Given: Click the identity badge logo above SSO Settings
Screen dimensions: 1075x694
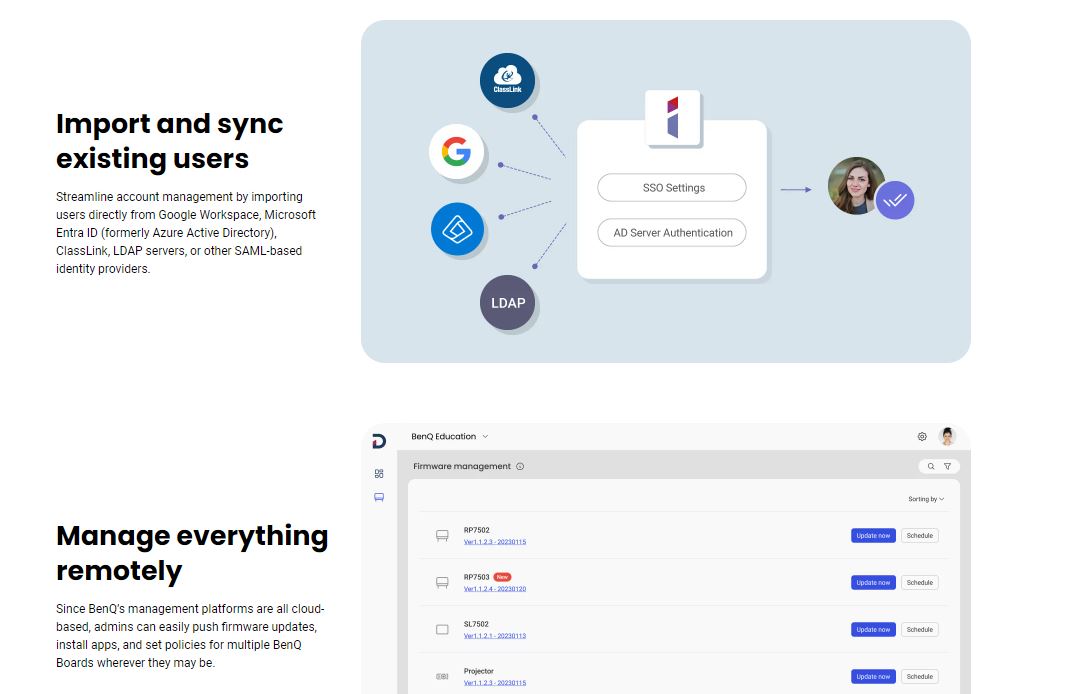Looking at the screenshot, I should pyautogui.click(x=673, y=118).
